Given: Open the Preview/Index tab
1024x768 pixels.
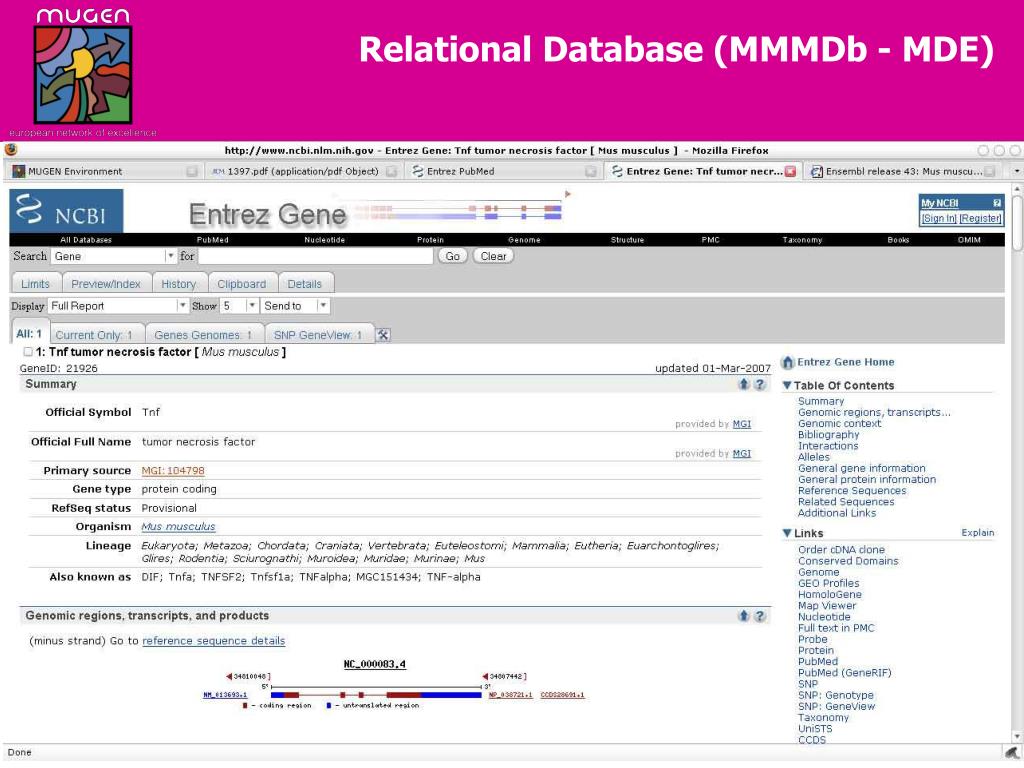Looking at the screenshot, I should [106, 284].
